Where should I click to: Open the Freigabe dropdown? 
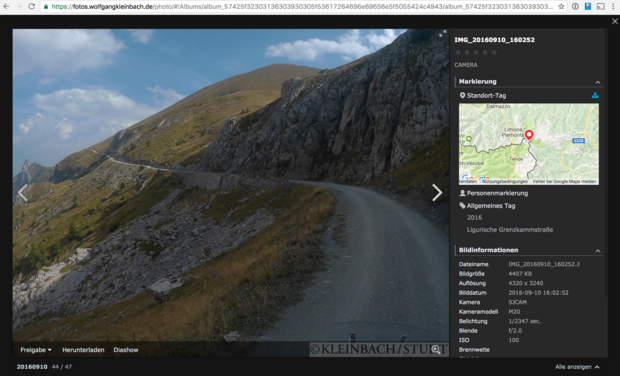[36, 350]
